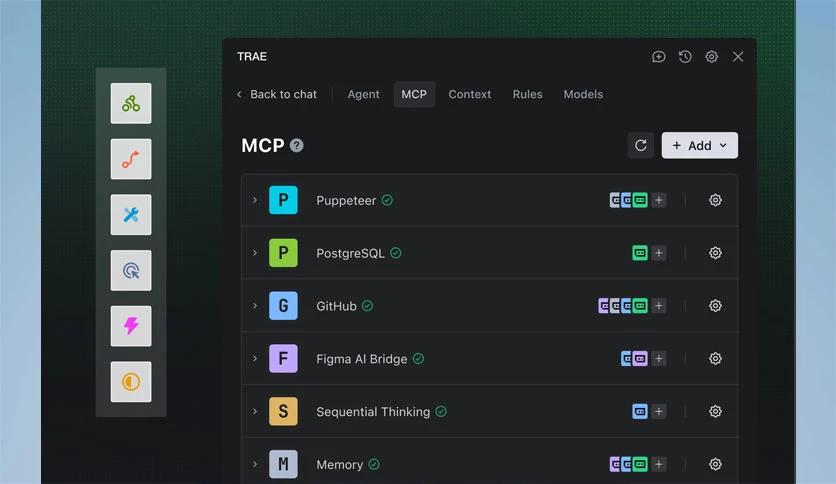The image size is (836, 484).
Task: Open Figma AI Bridge settings gear
Action: tap(715, 359)
